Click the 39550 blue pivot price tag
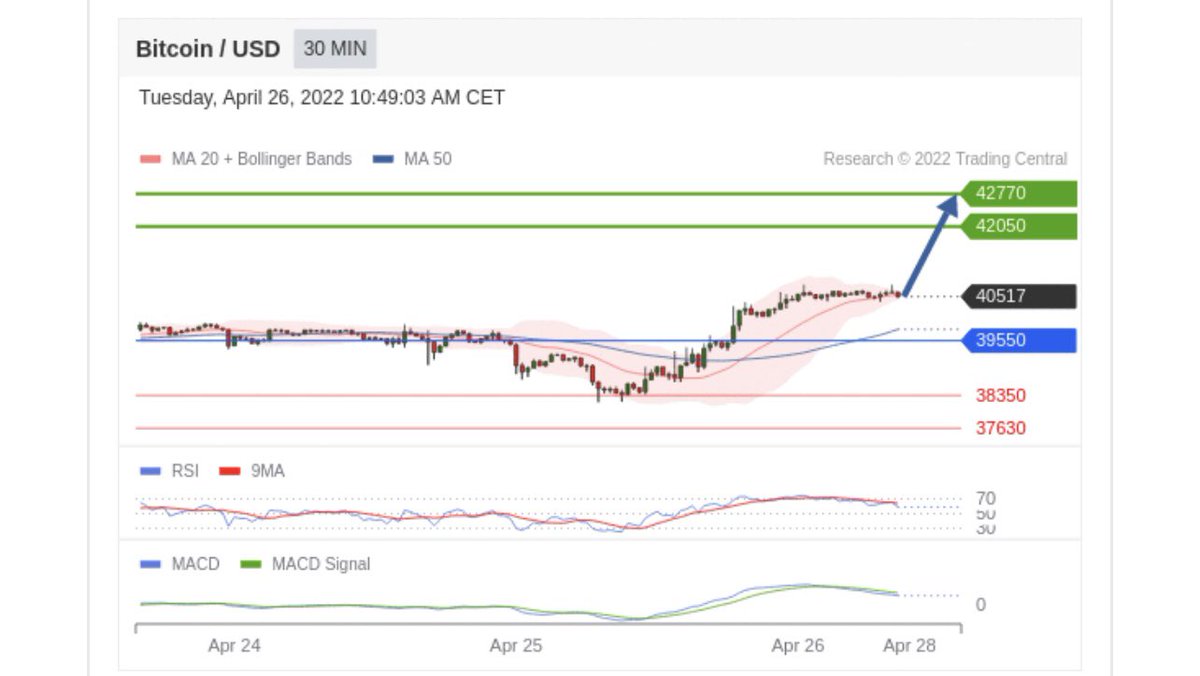 click(1019, 340)
